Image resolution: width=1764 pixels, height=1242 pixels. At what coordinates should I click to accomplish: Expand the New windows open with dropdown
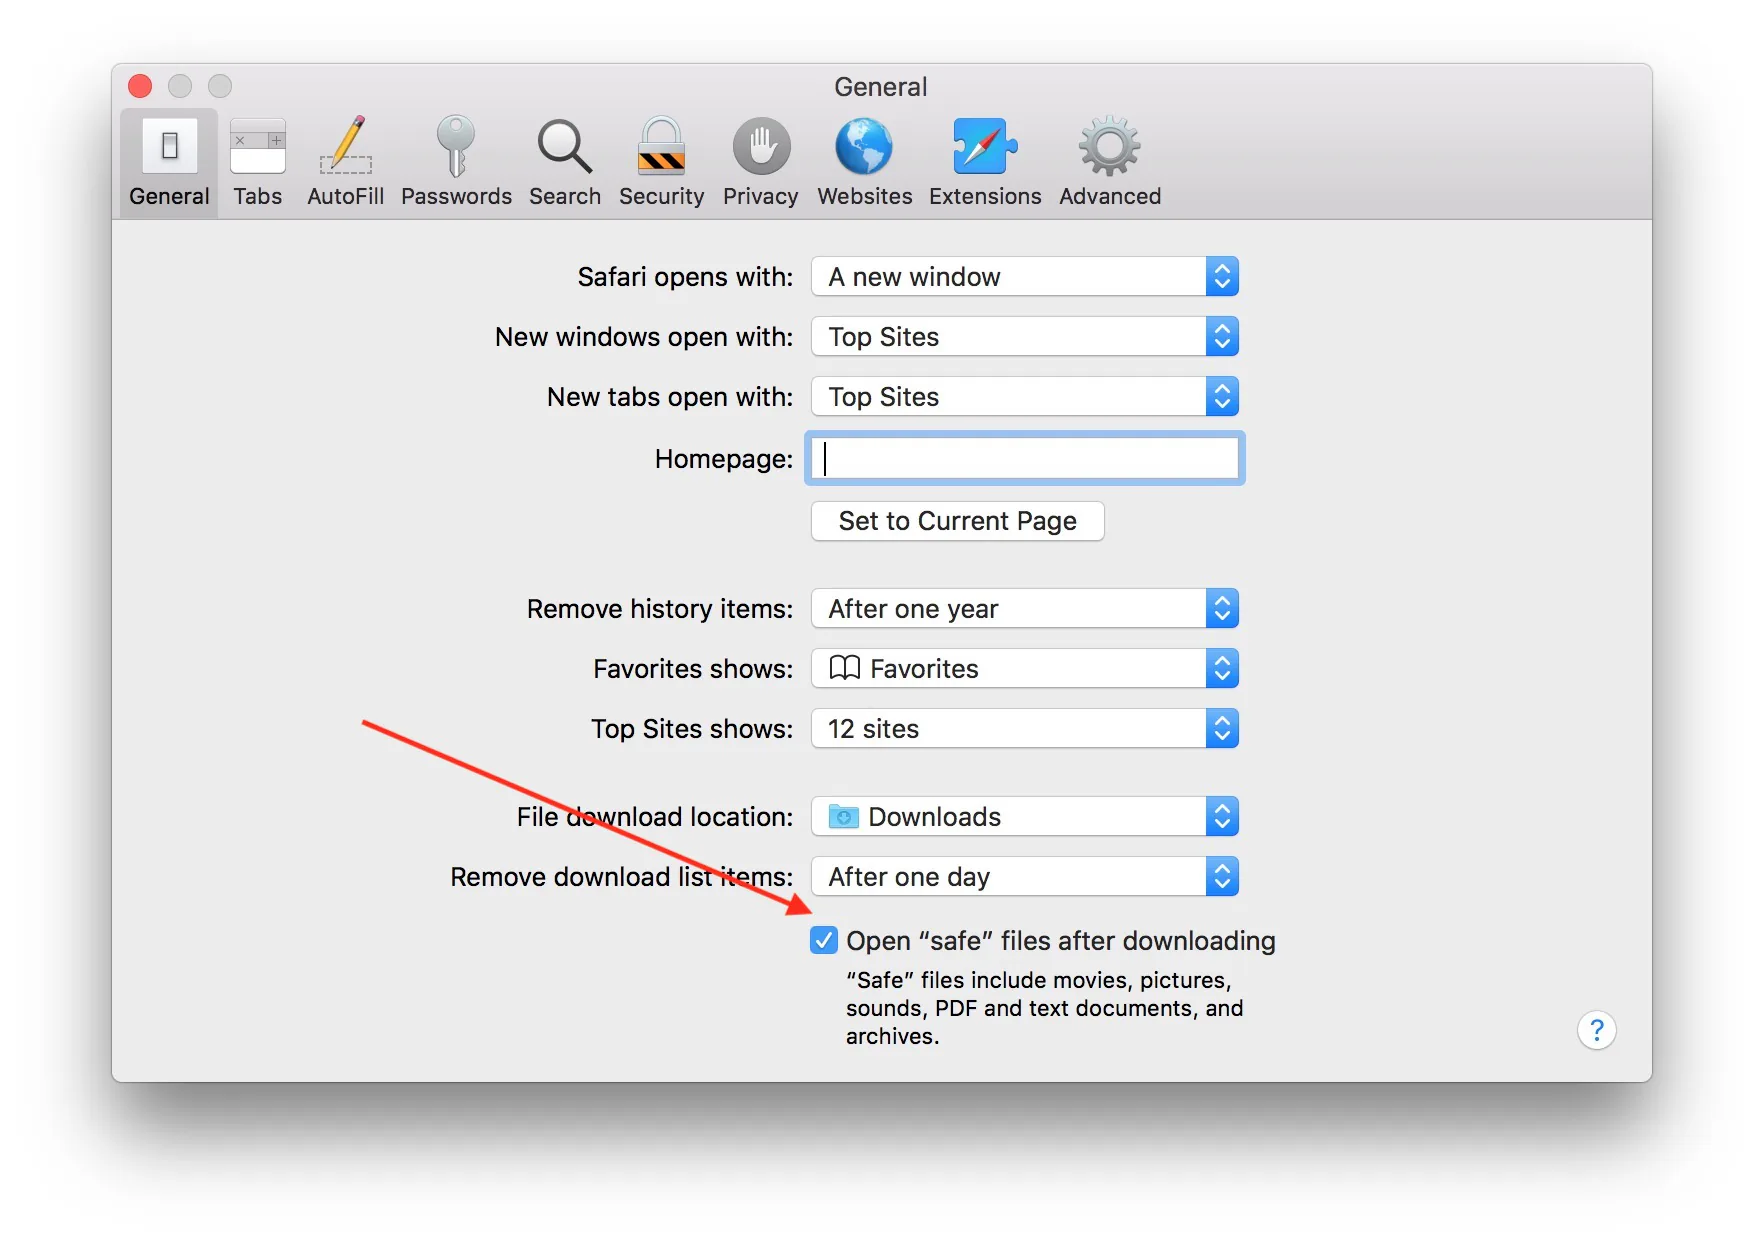pyautogui.click(x=1025, y=337)
